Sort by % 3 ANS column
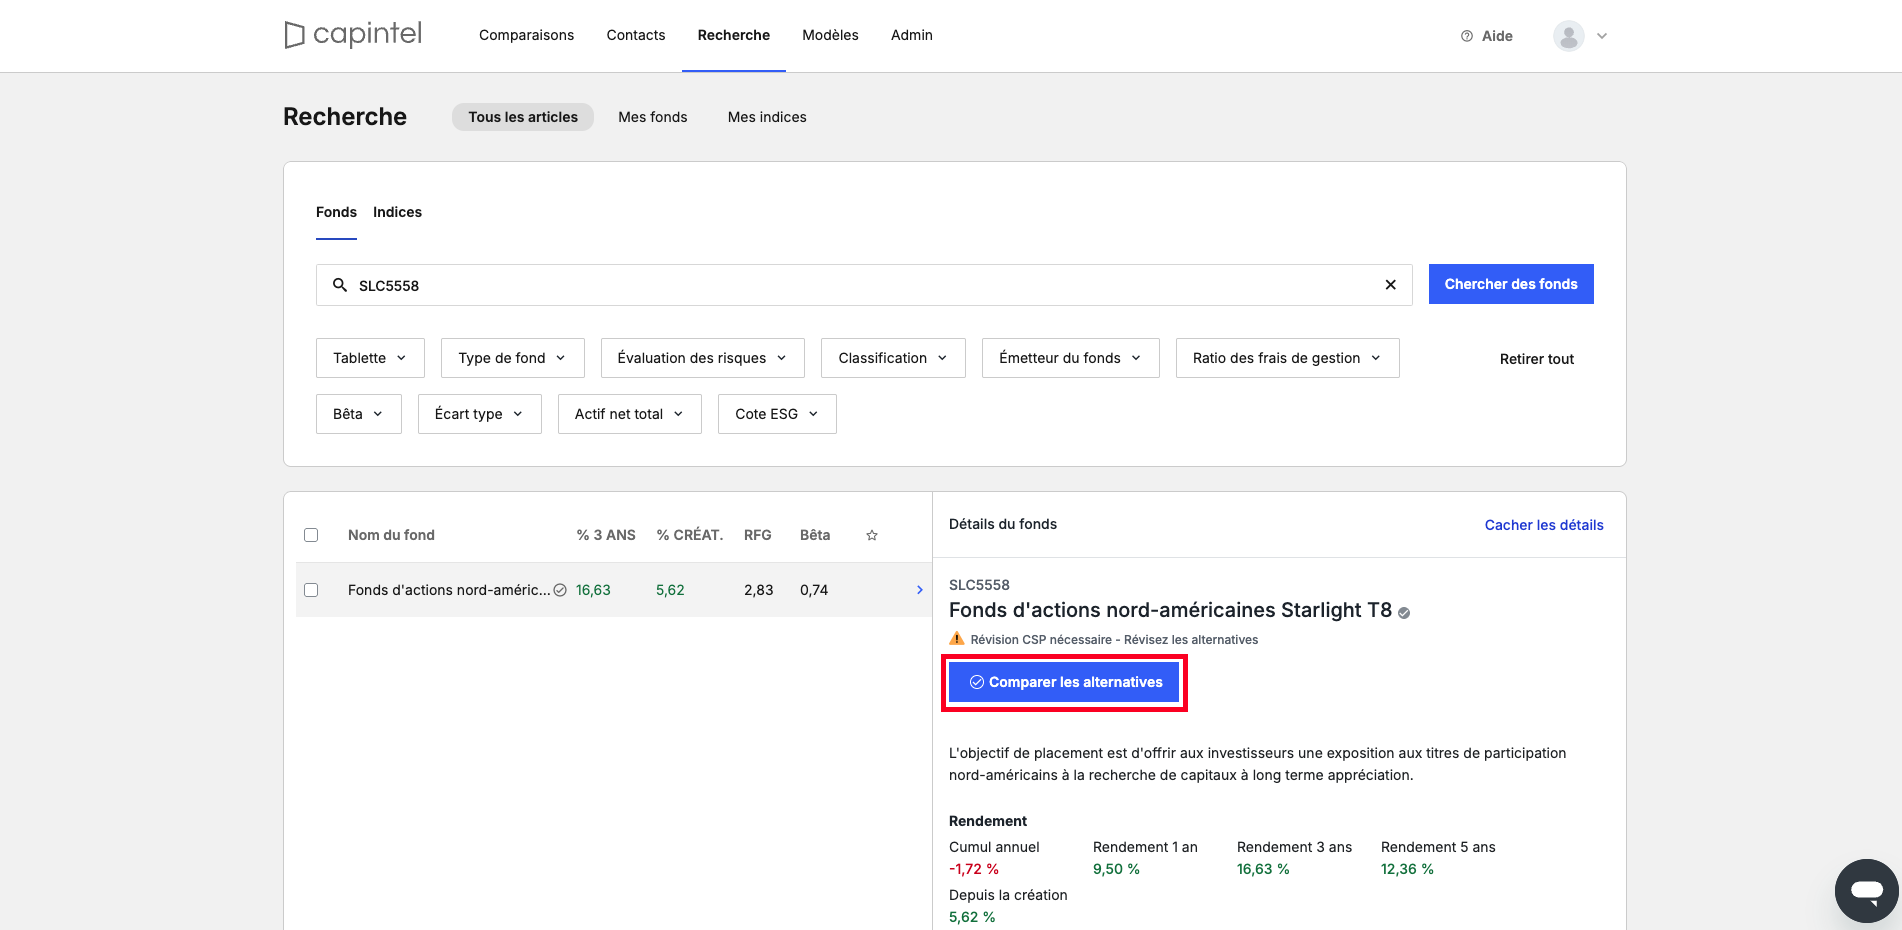Screen dimensions: 1902x930 coord(606,535)
